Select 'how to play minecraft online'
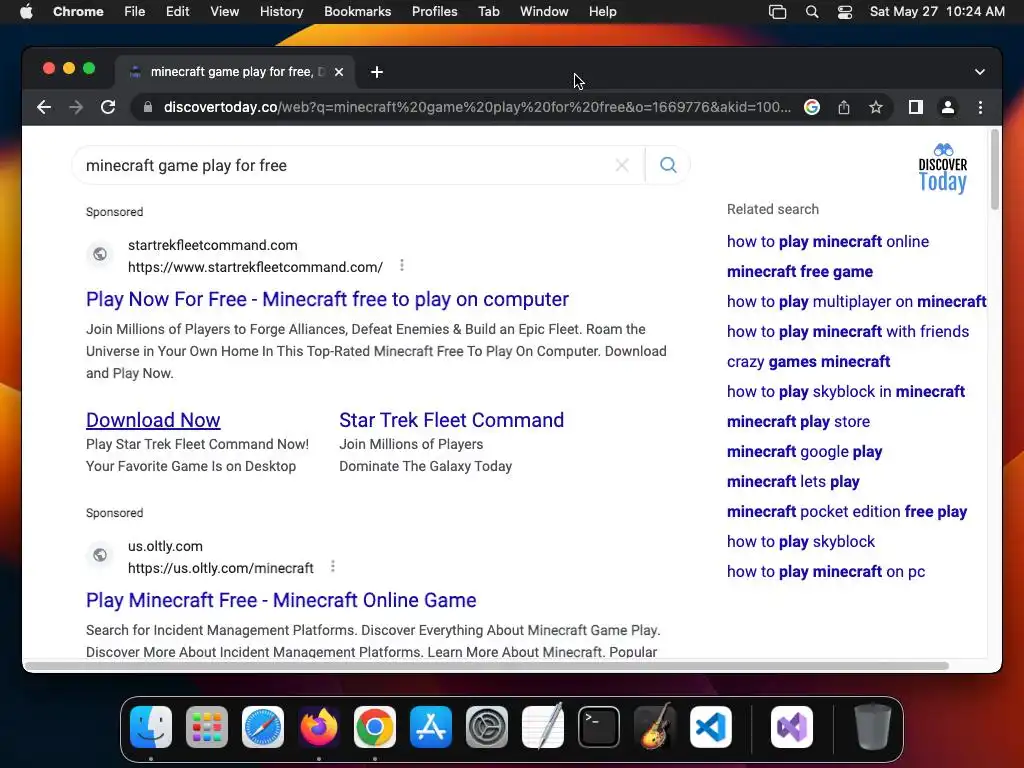 pyautogui.click(x=827, y=242)
